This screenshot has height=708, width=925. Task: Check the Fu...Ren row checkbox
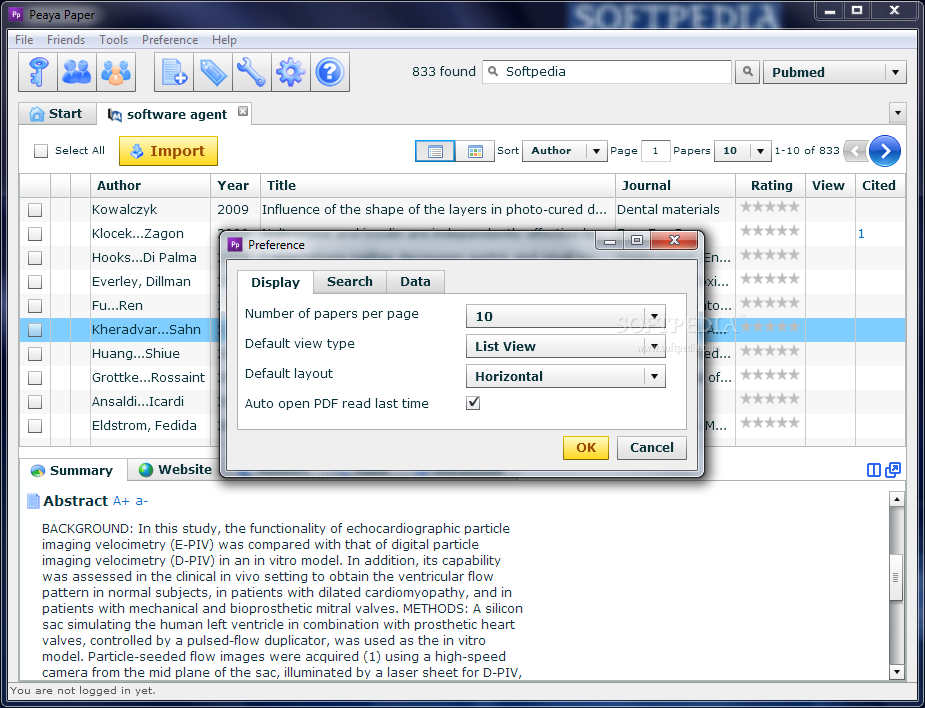pyautogui.click(x=35, y=306)
